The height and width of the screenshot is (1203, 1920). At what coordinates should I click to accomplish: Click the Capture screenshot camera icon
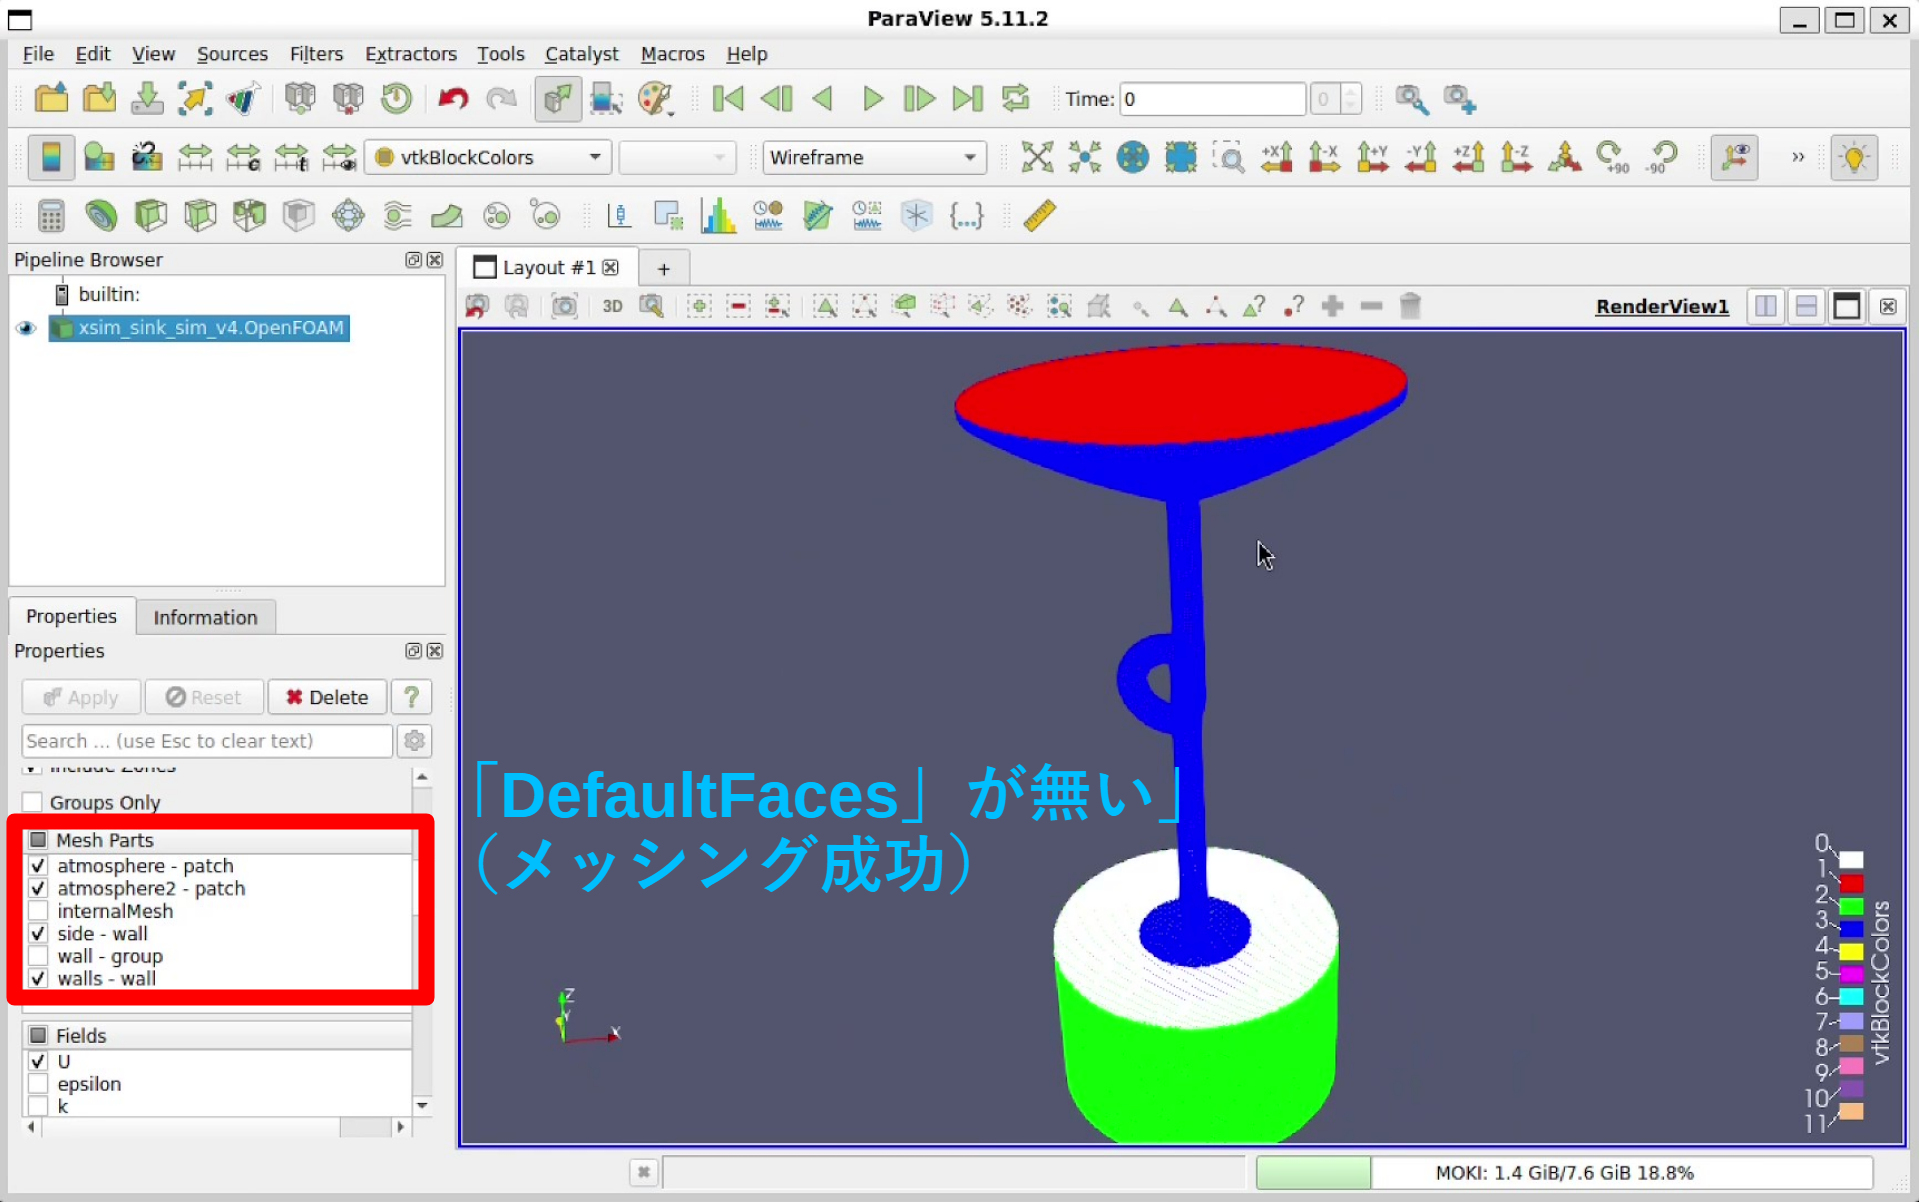point(565,306)
